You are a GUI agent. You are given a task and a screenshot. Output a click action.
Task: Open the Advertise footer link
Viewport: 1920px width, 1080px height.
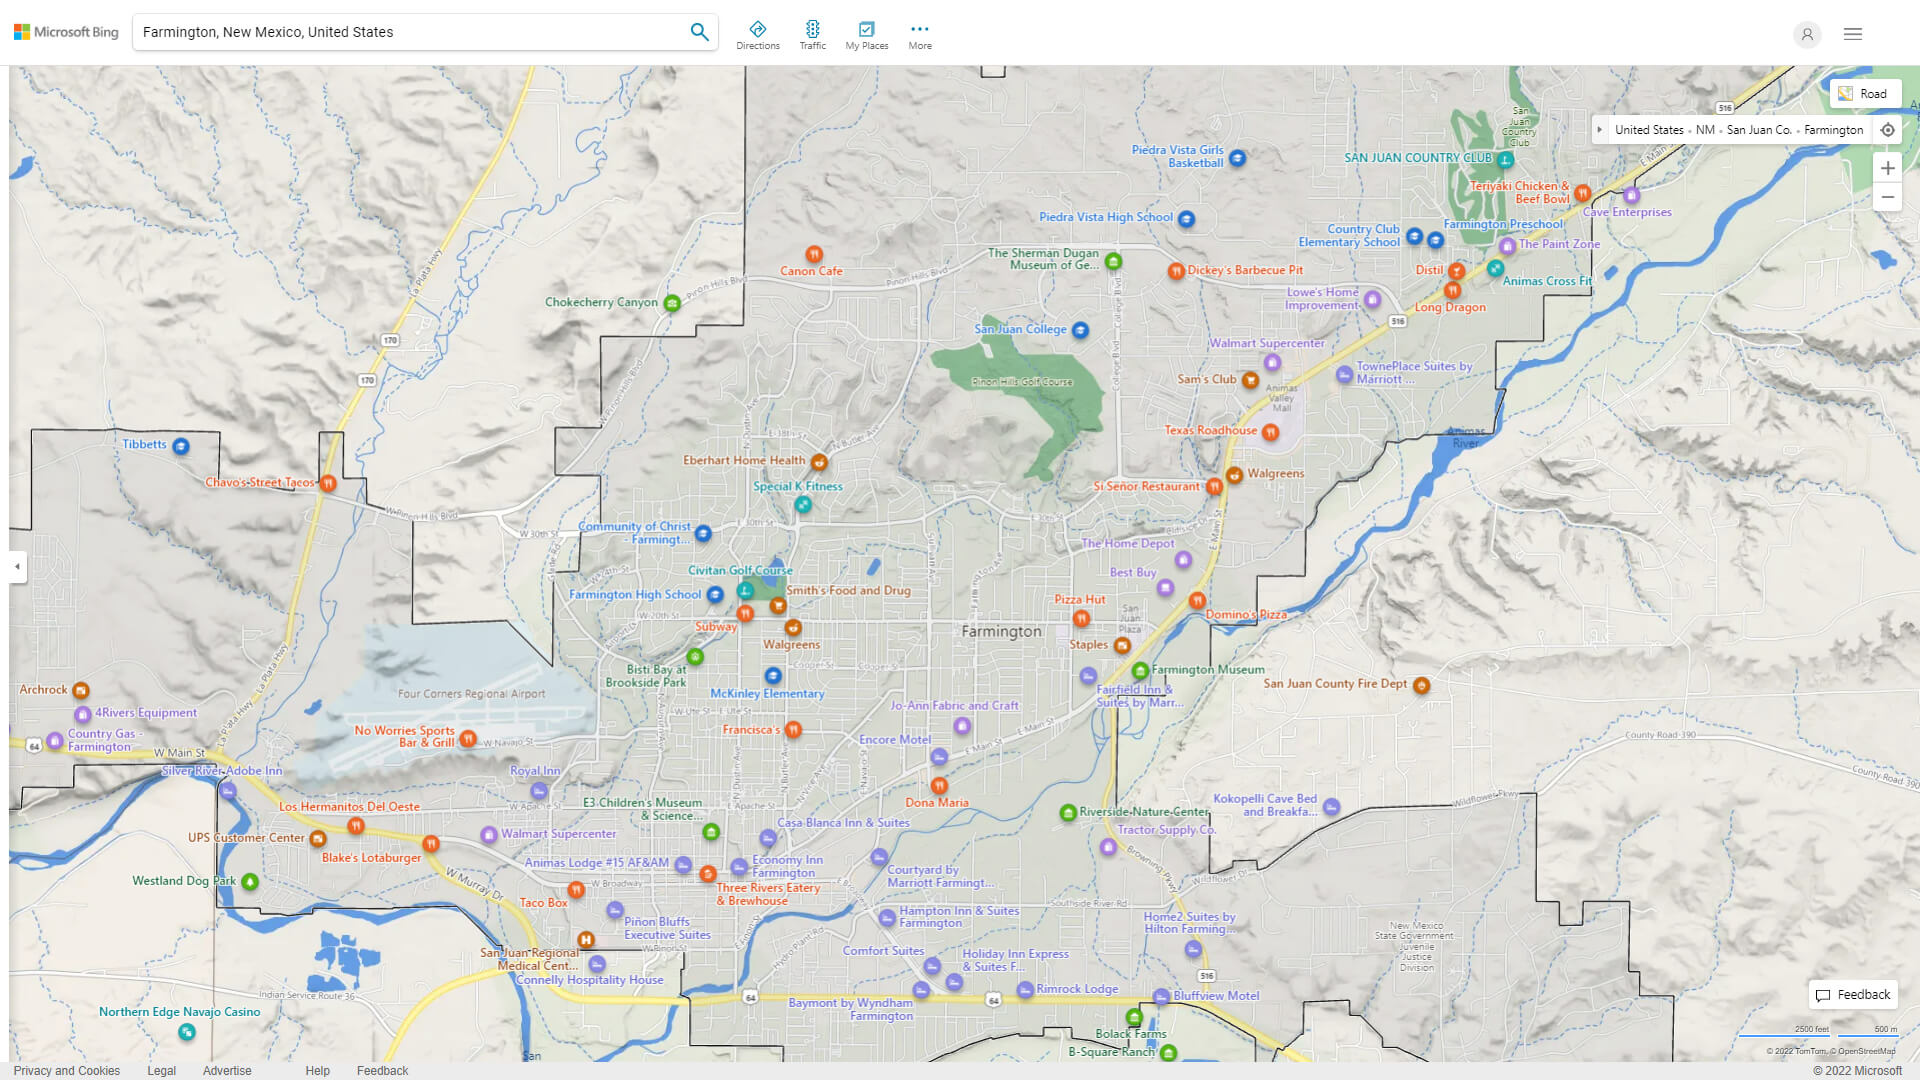click(227, 1070)
